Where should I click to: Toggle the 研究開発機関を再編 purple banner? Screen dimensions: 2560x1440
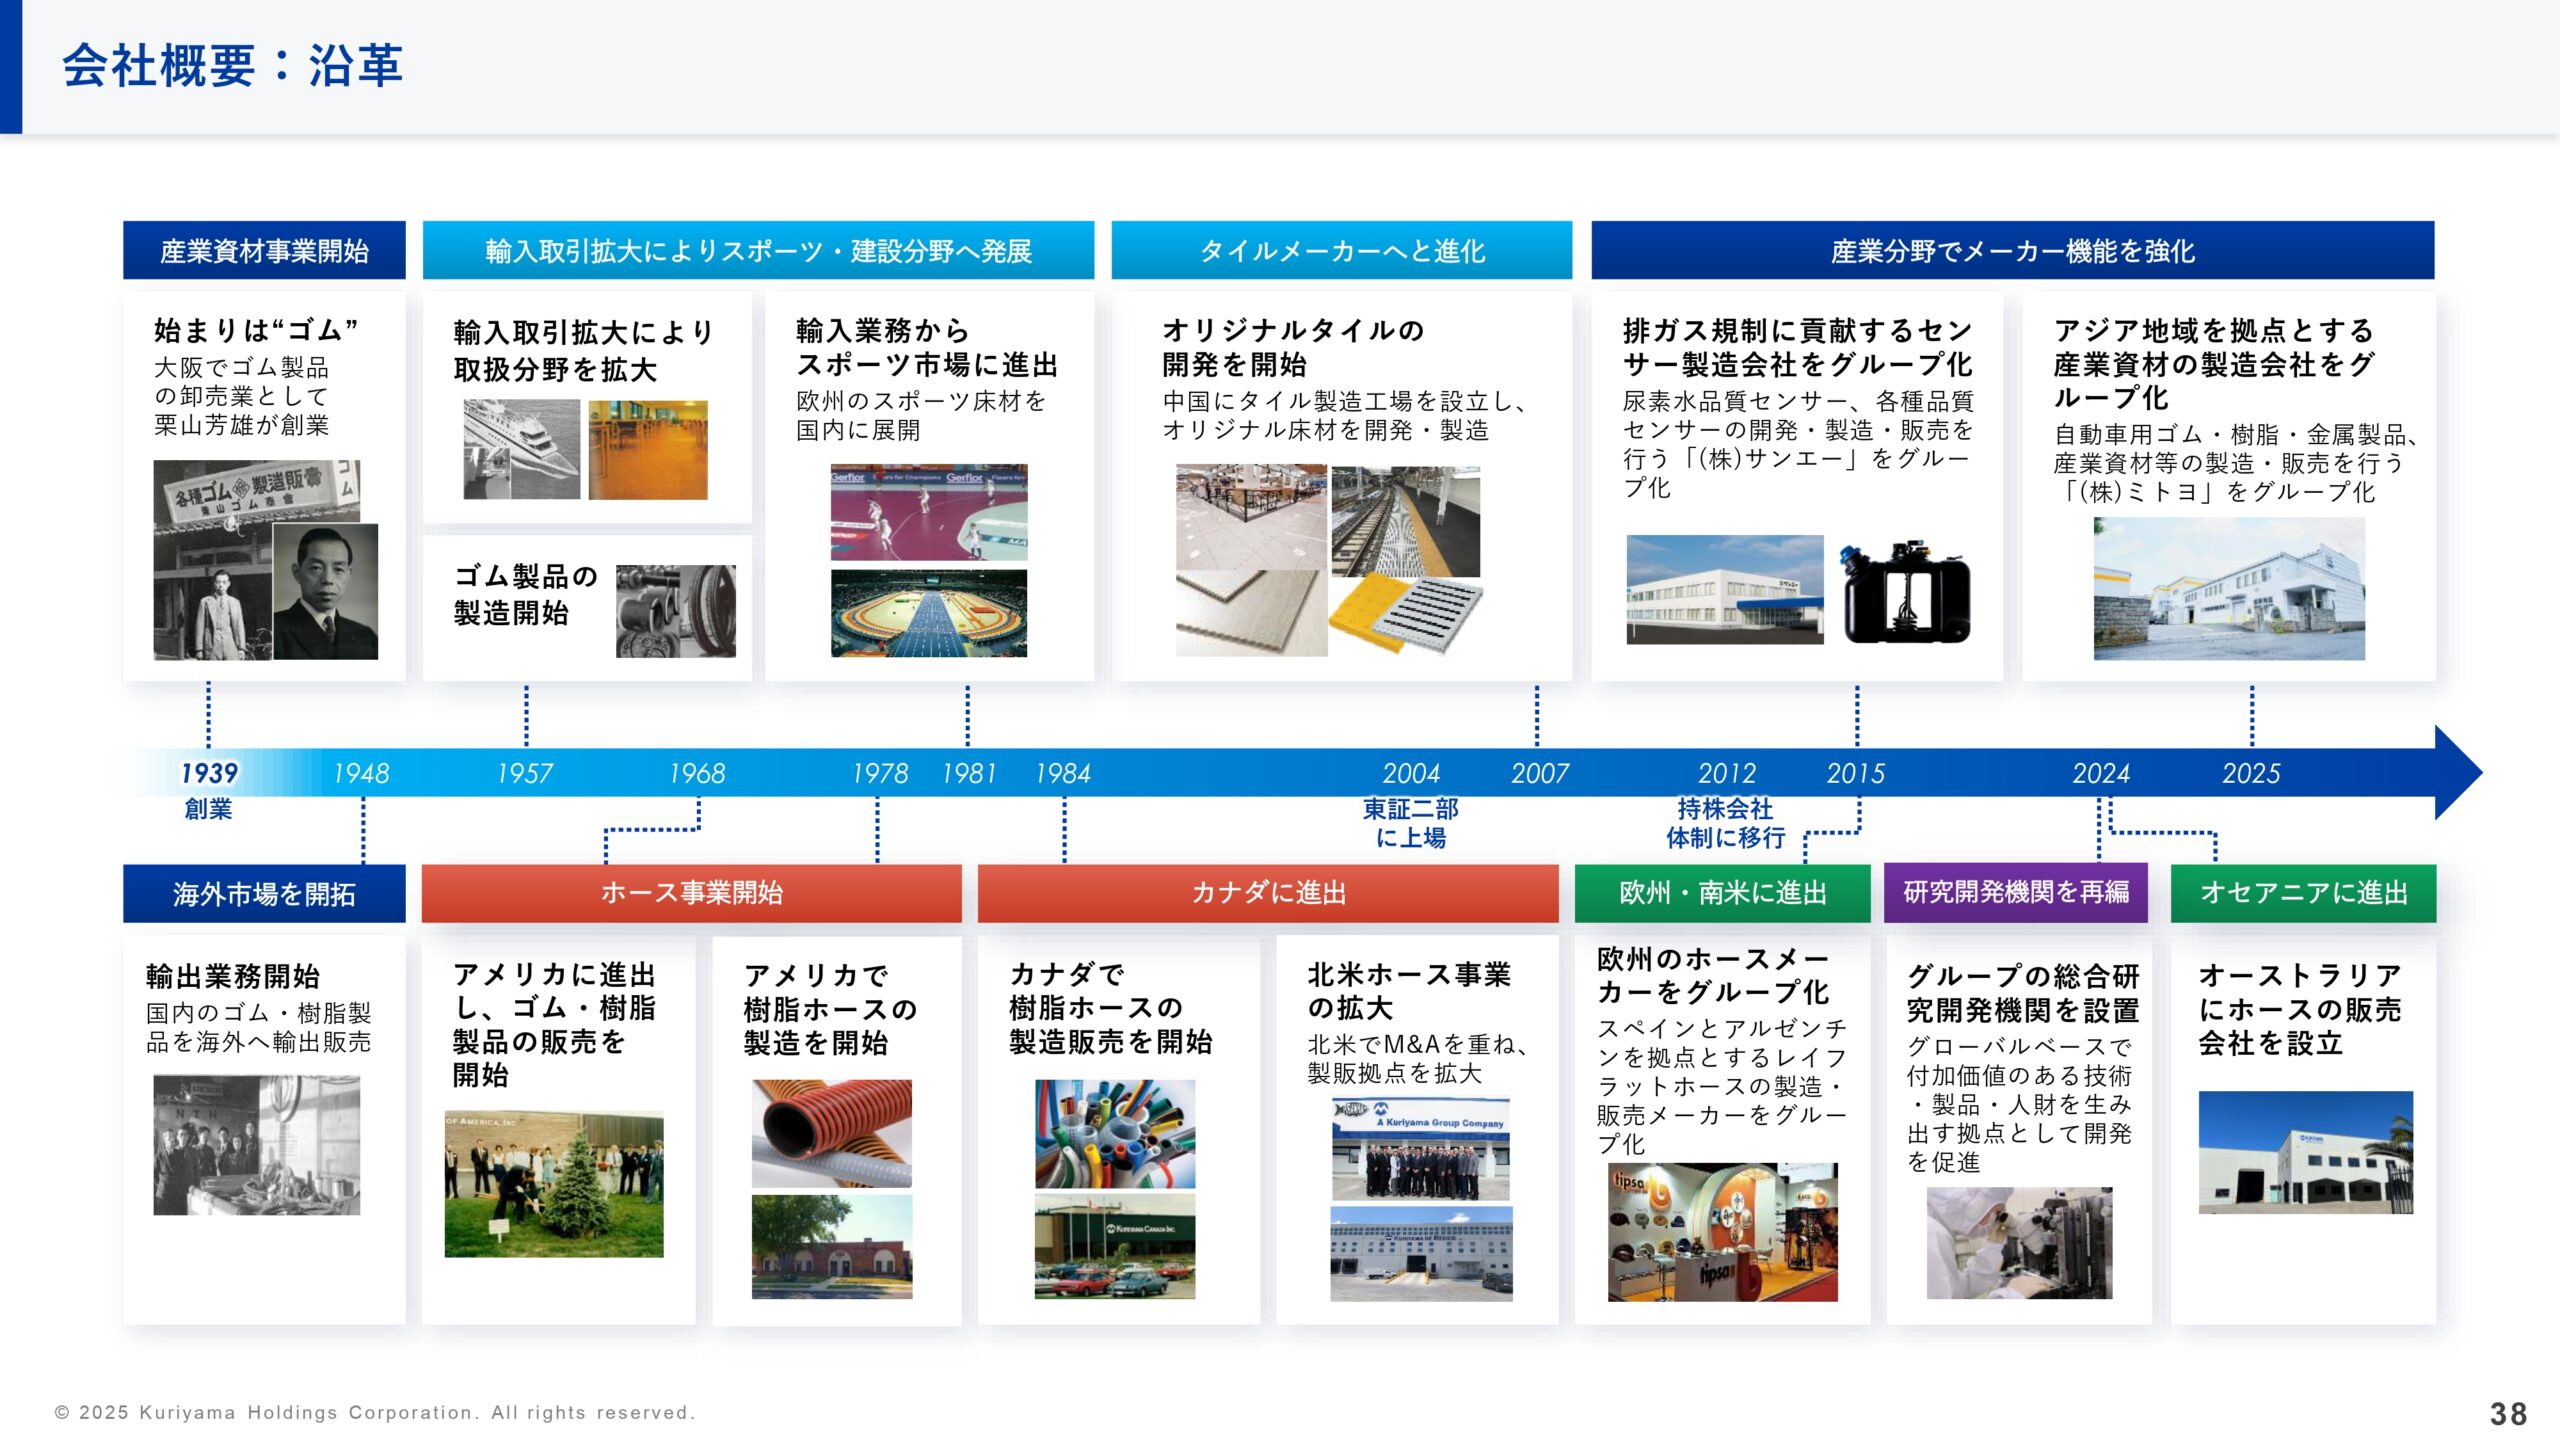pyautogui.click(x=2015, y=893)
